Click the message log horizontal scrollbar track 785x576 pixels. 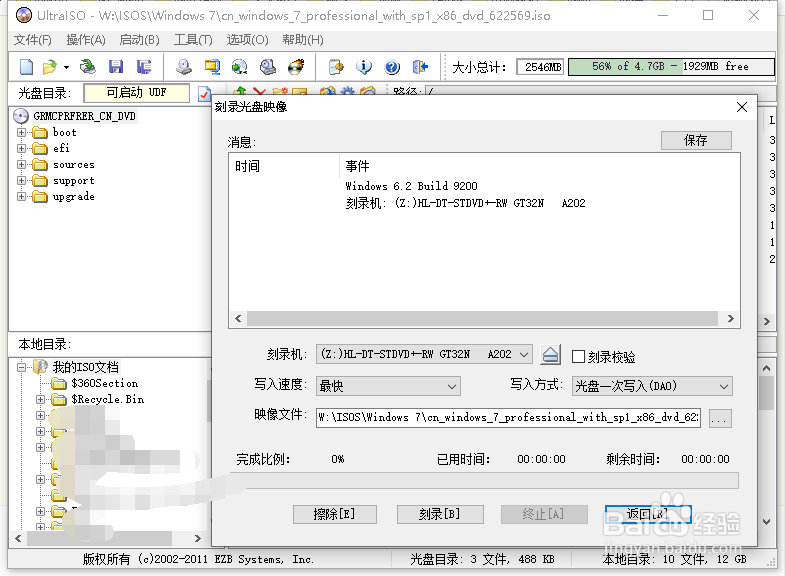[x=484, y=318]
